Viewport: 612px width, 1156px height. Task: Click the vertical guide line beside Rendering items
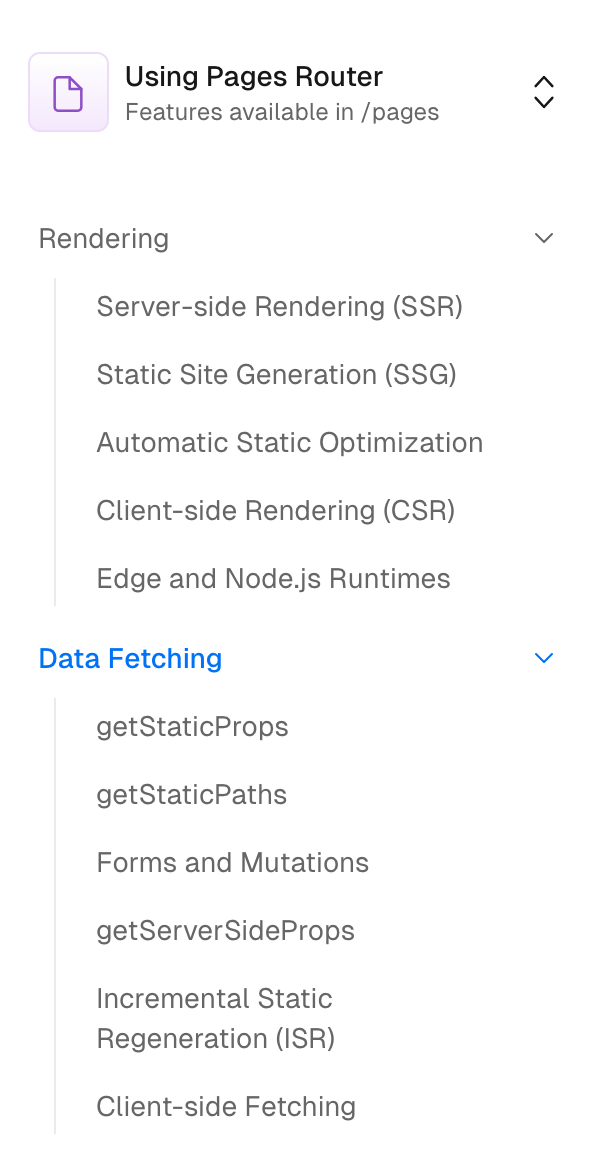click(55, 442)
